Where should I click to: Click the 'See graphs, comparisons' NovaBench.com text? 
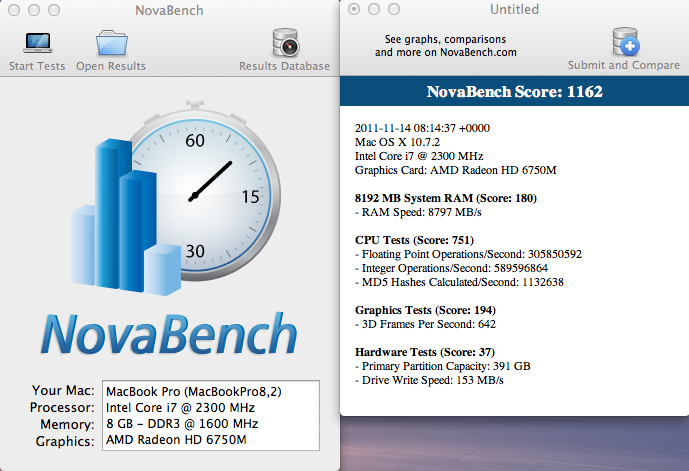click(x=446, y=45)
